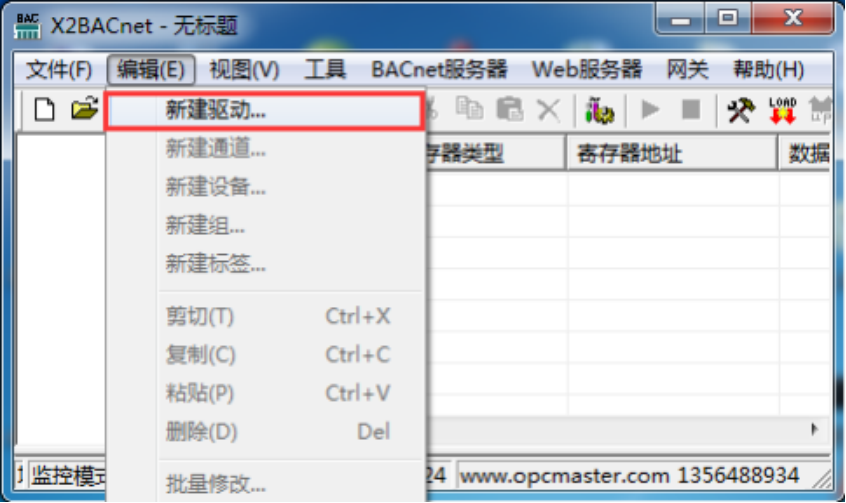The image size is (846, 503).
Task: Open the 文件(F) menu
Action: pos(59,70)
